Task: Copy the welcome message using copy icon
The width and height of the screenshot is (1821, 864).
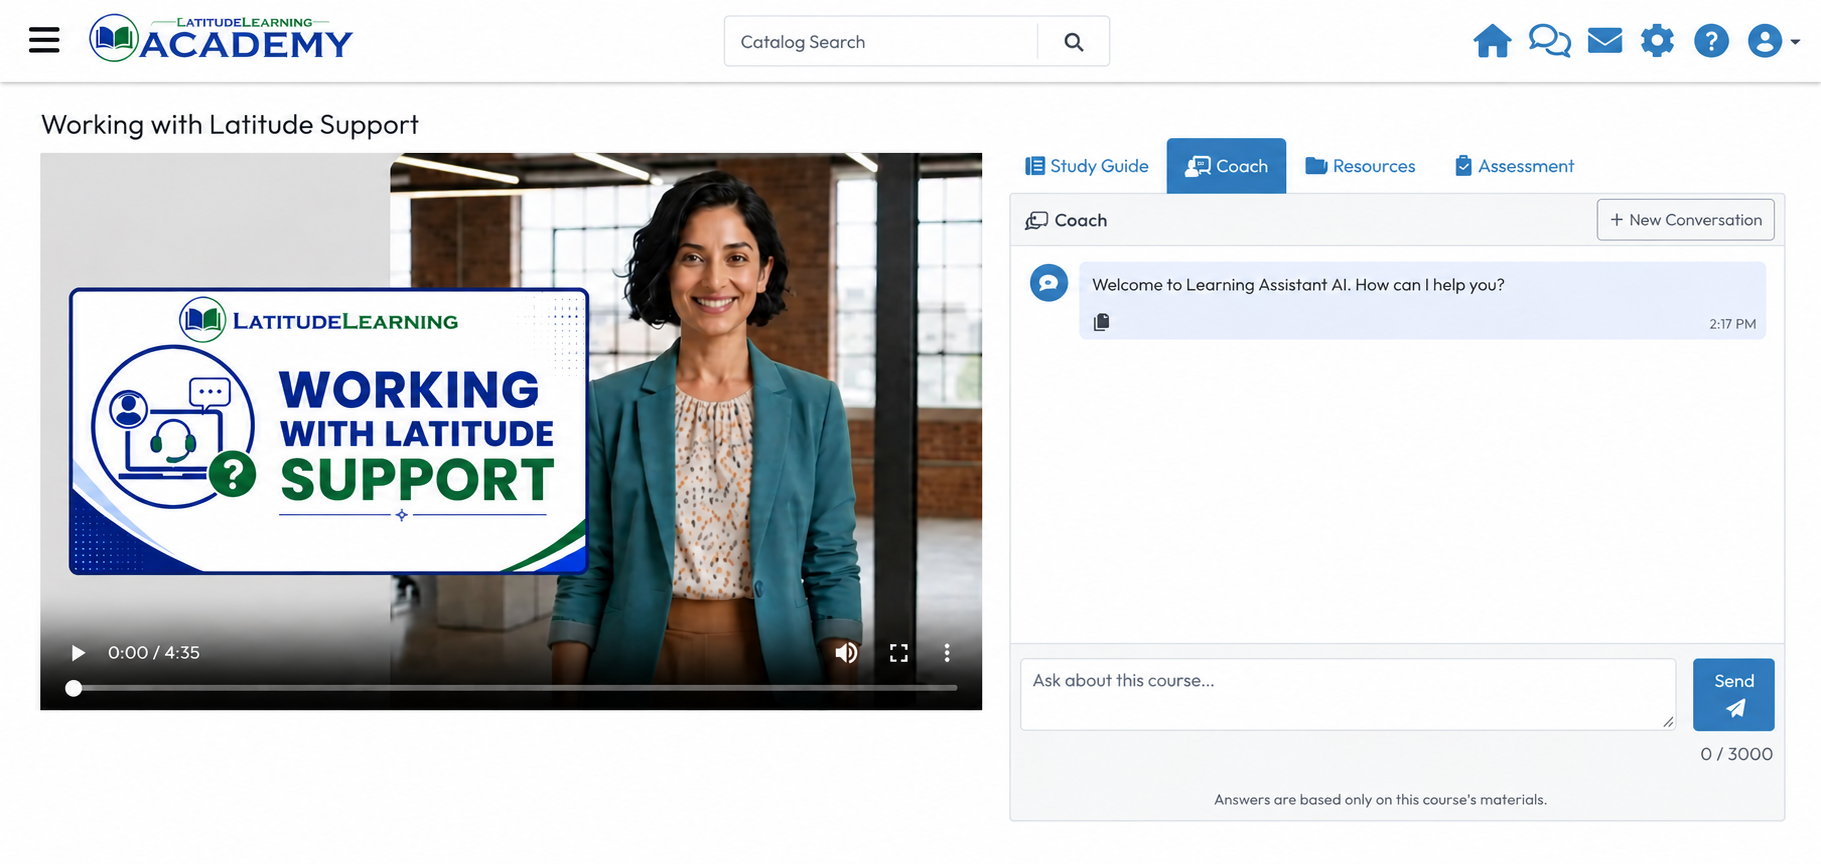Action: (1101, 322)
